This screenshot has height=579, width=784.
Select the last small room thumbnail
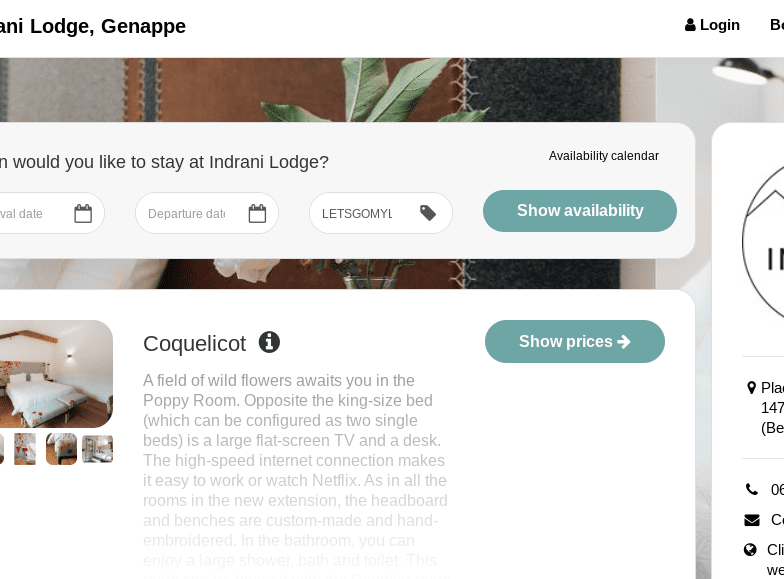point(97,449)
